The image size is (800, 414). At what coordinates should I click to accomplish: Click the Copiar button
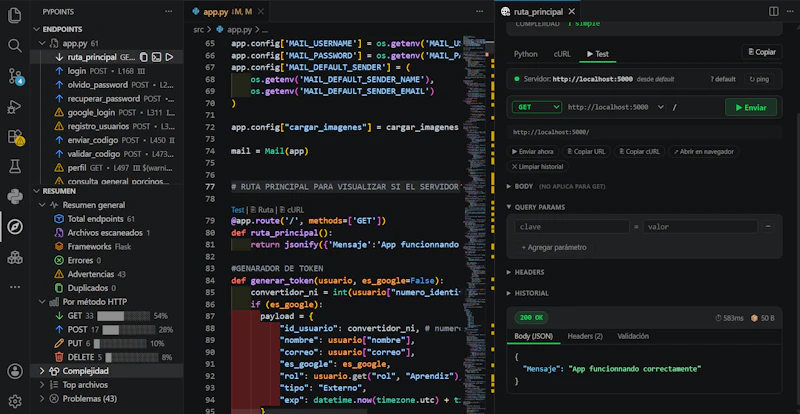(x=762, y=52)
